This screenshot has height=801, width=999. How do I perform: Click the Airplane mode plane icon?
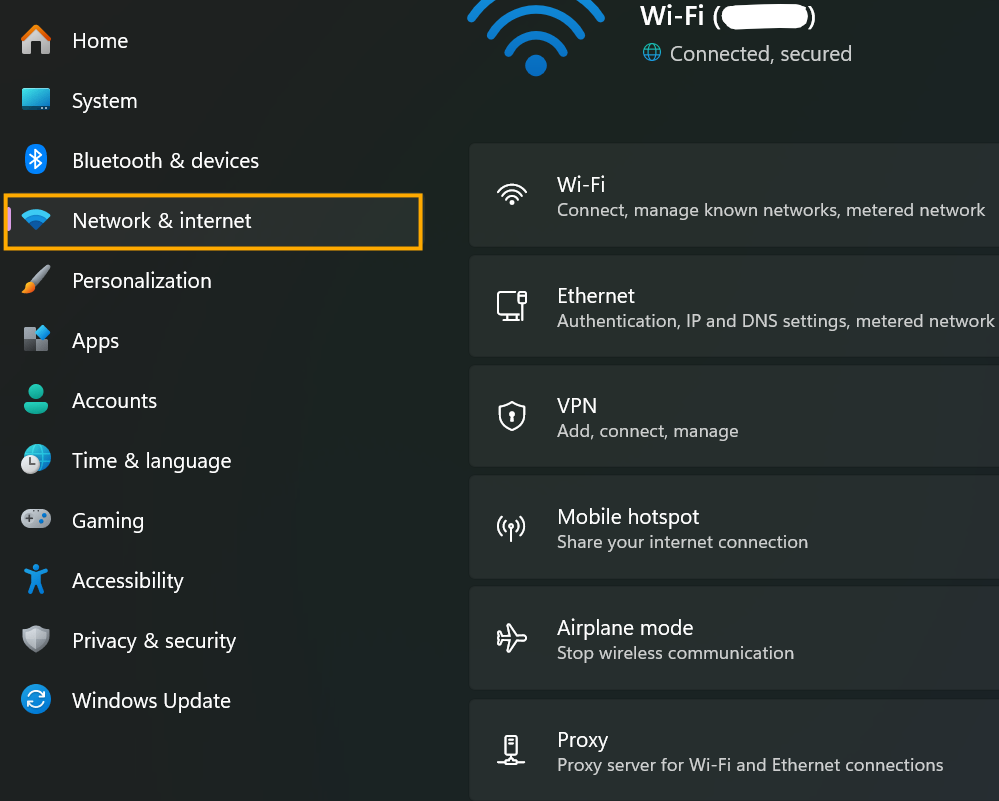point(512,638)
